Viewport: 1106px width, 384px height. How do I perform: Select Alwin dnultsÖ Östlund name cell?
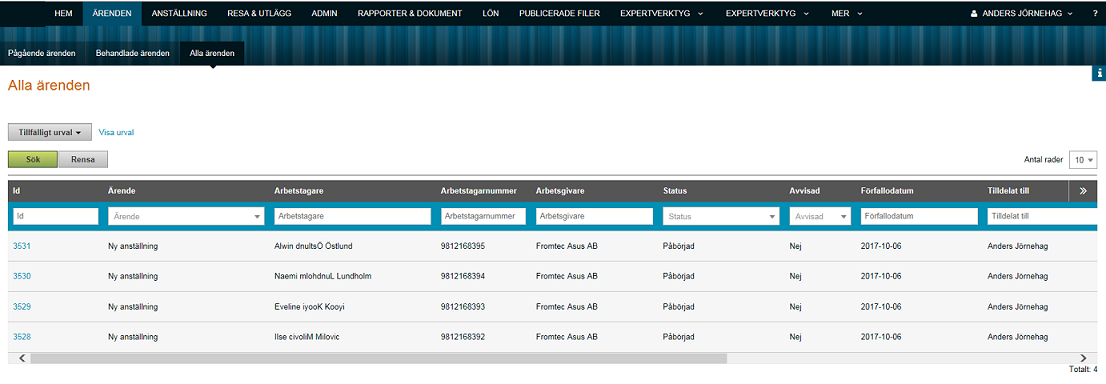click(312, 246)
